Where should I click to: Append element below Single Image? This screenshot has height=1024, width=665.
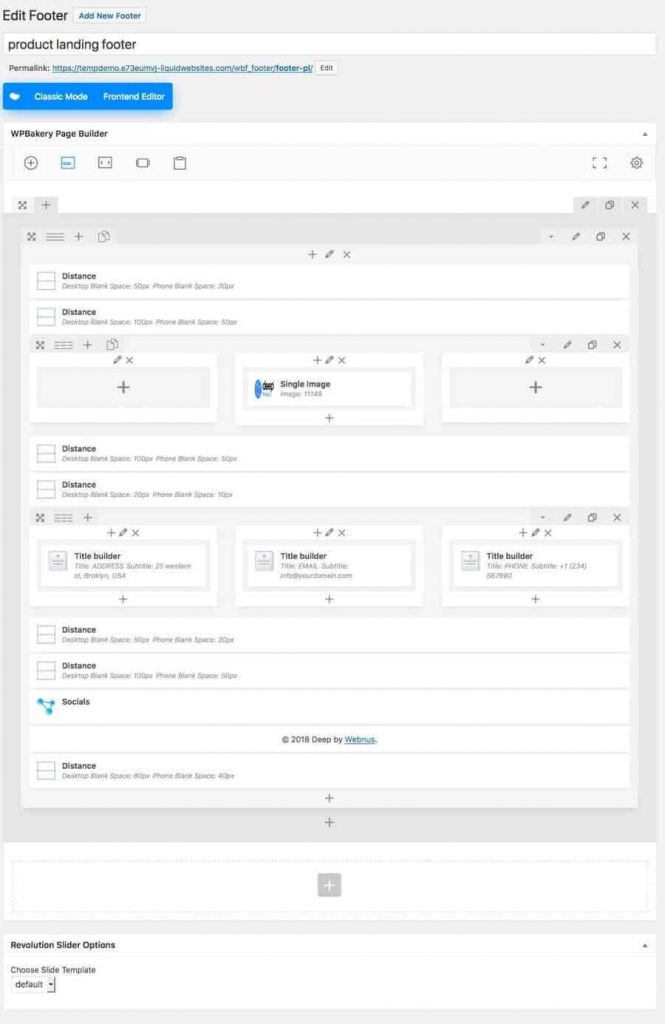pyautogui.click(x=329, y=419)
